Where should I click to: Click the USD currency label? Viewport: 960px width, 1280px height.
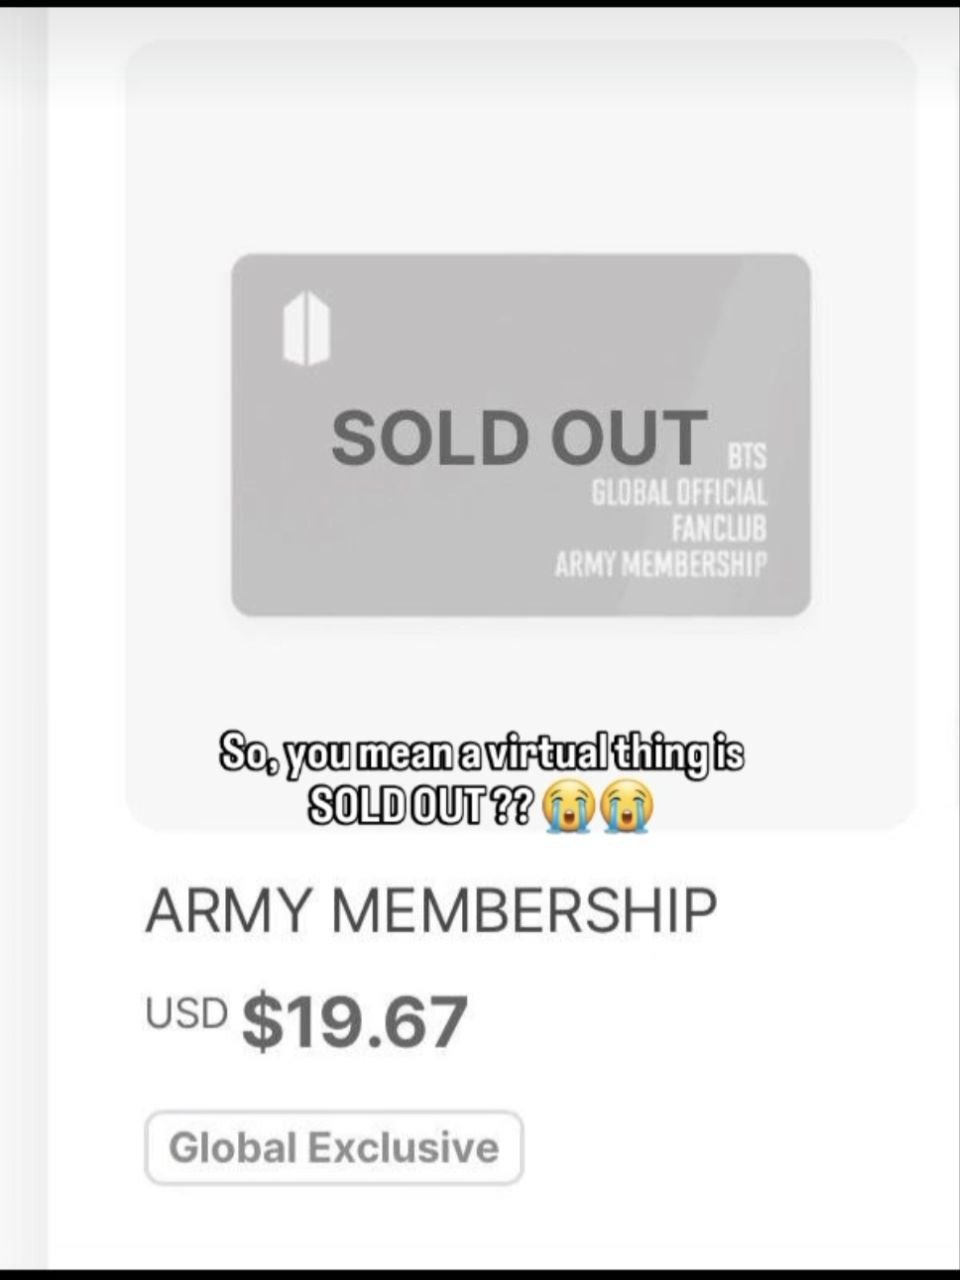coord(186,1012)
